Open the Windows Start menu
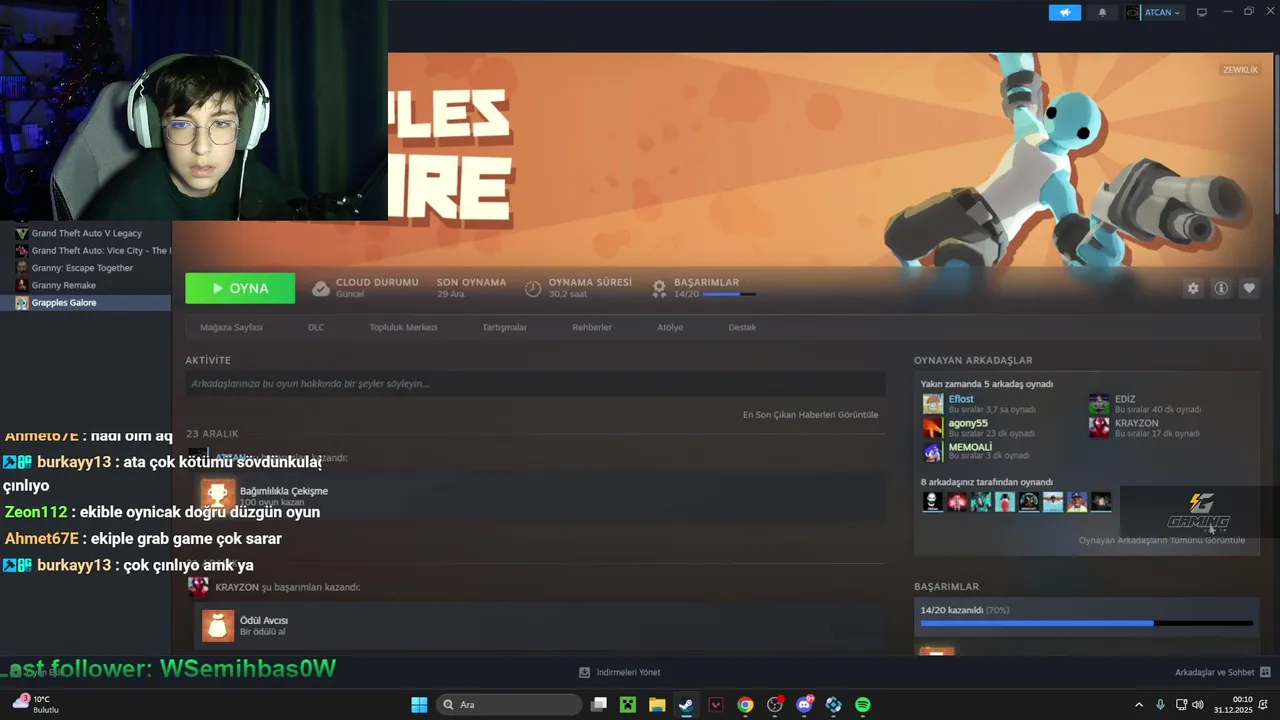1280x720 pixels. point(419,704)
